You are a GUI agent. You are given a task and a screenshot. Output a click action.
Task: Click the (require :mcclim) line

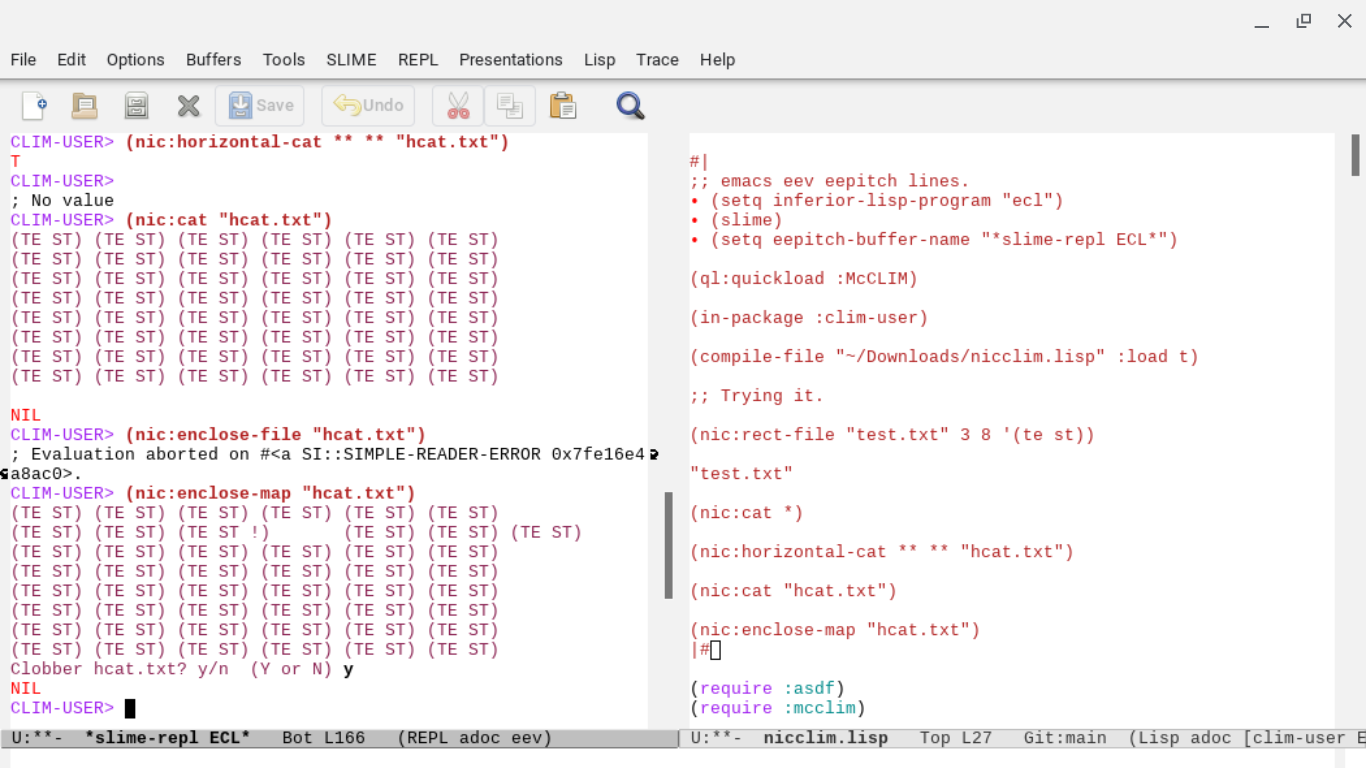click(777, 708)
